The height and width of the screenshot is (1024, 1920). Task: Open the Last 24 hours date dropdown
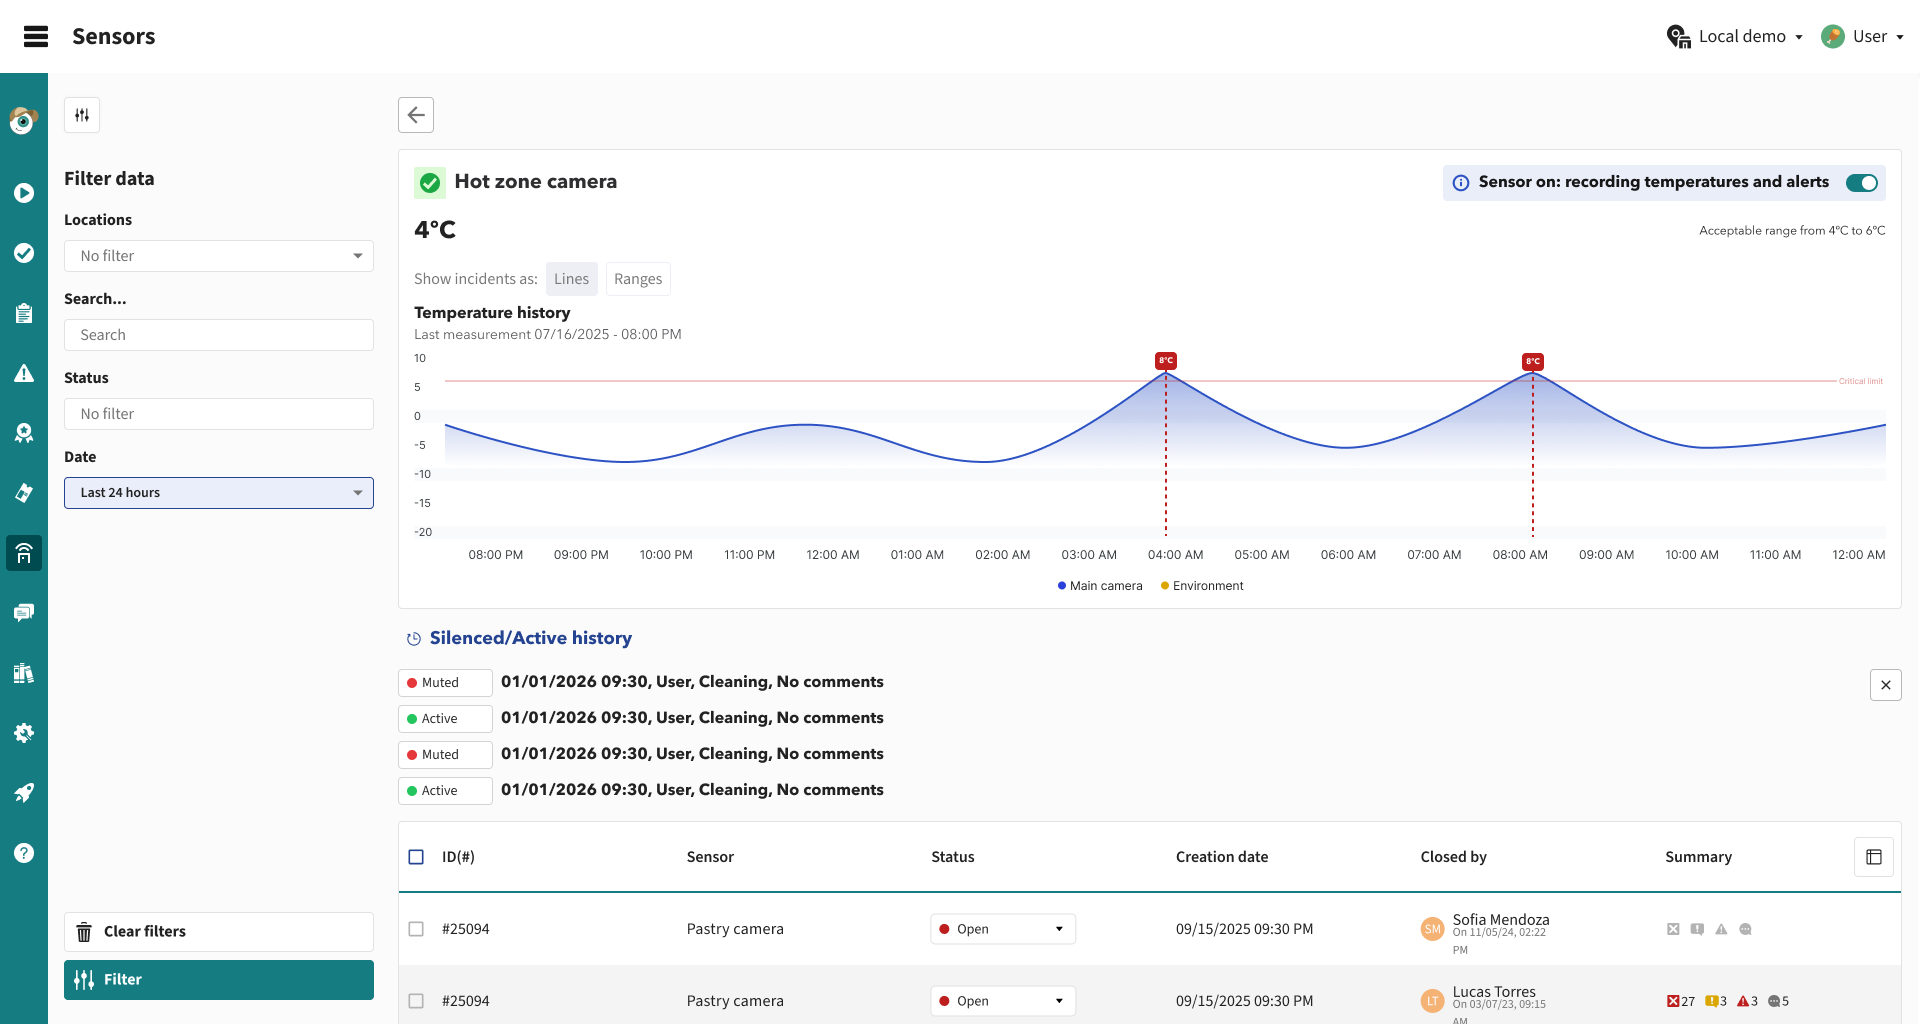(219, 493)
